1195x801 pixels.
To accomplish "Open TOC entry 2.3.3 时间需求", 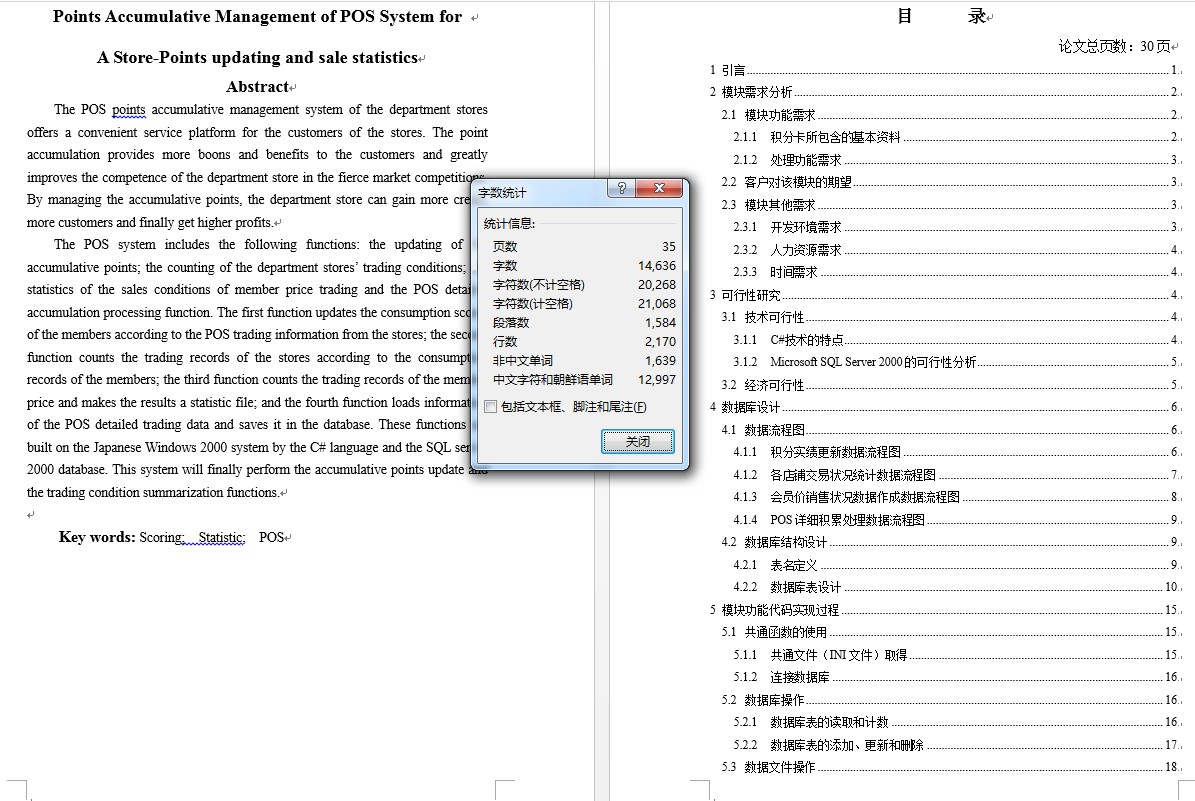I will click(x=956, y=272).
